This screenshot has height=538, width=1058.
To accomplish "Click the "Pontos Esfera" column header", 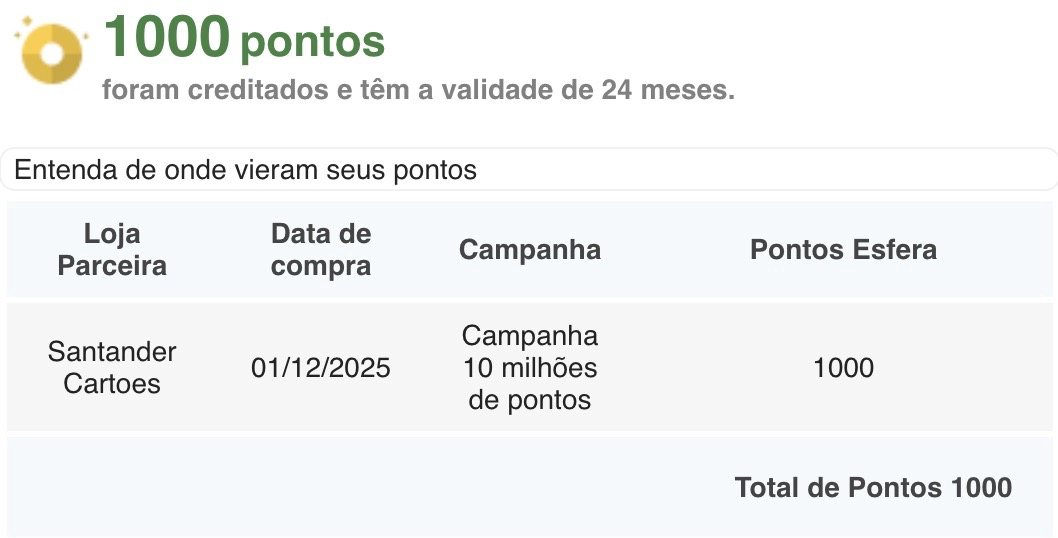I will [x=843, y=250].
